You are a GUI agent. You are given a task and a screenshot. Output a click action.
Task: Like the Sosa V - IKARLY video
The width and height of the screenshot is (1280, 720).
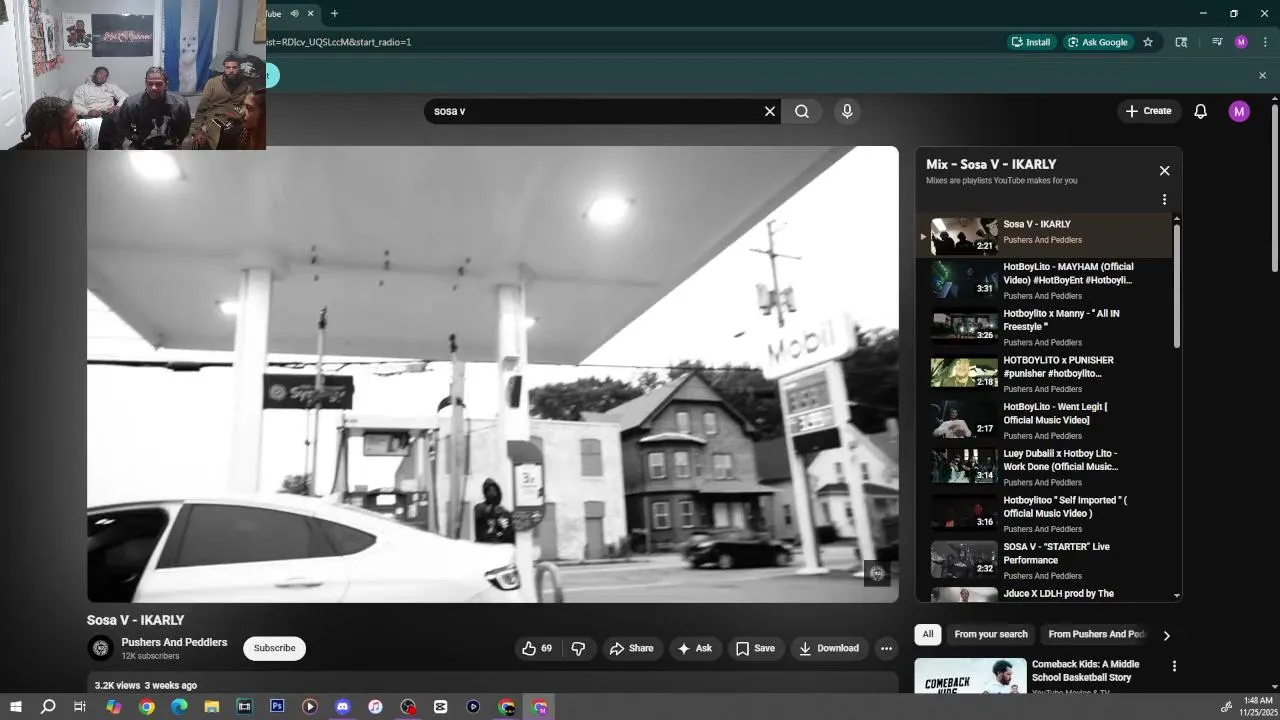(537, 648)
